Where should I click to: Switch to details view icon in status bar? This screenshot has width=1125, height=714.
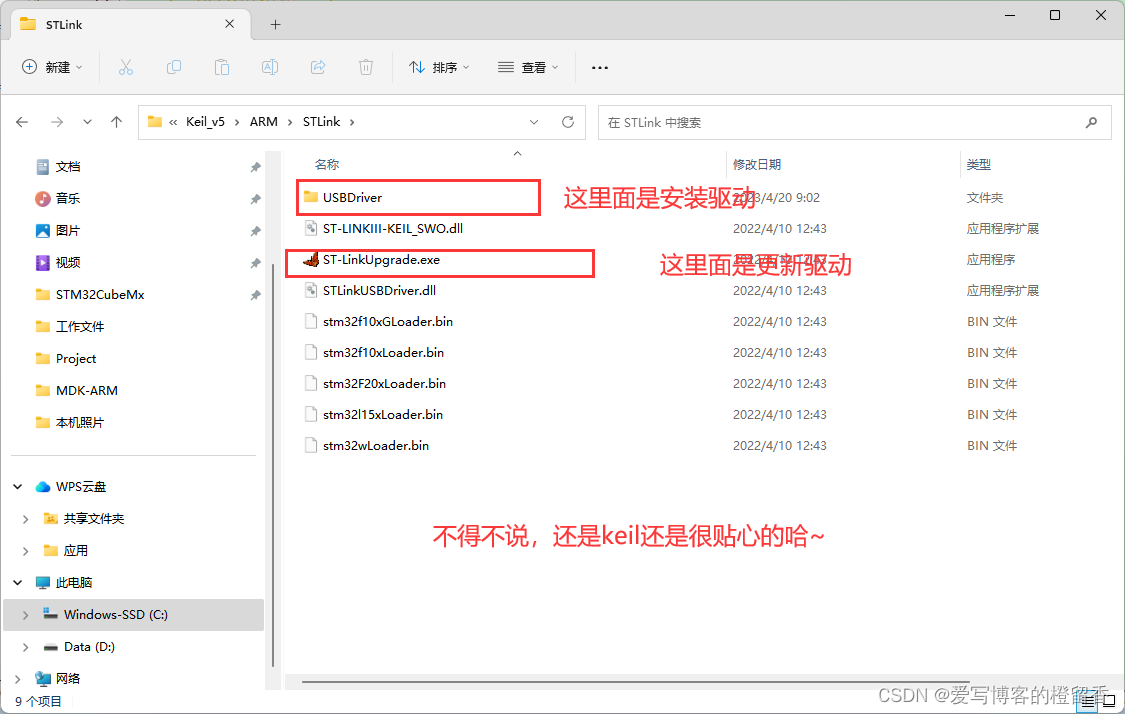pos(1088,701)
